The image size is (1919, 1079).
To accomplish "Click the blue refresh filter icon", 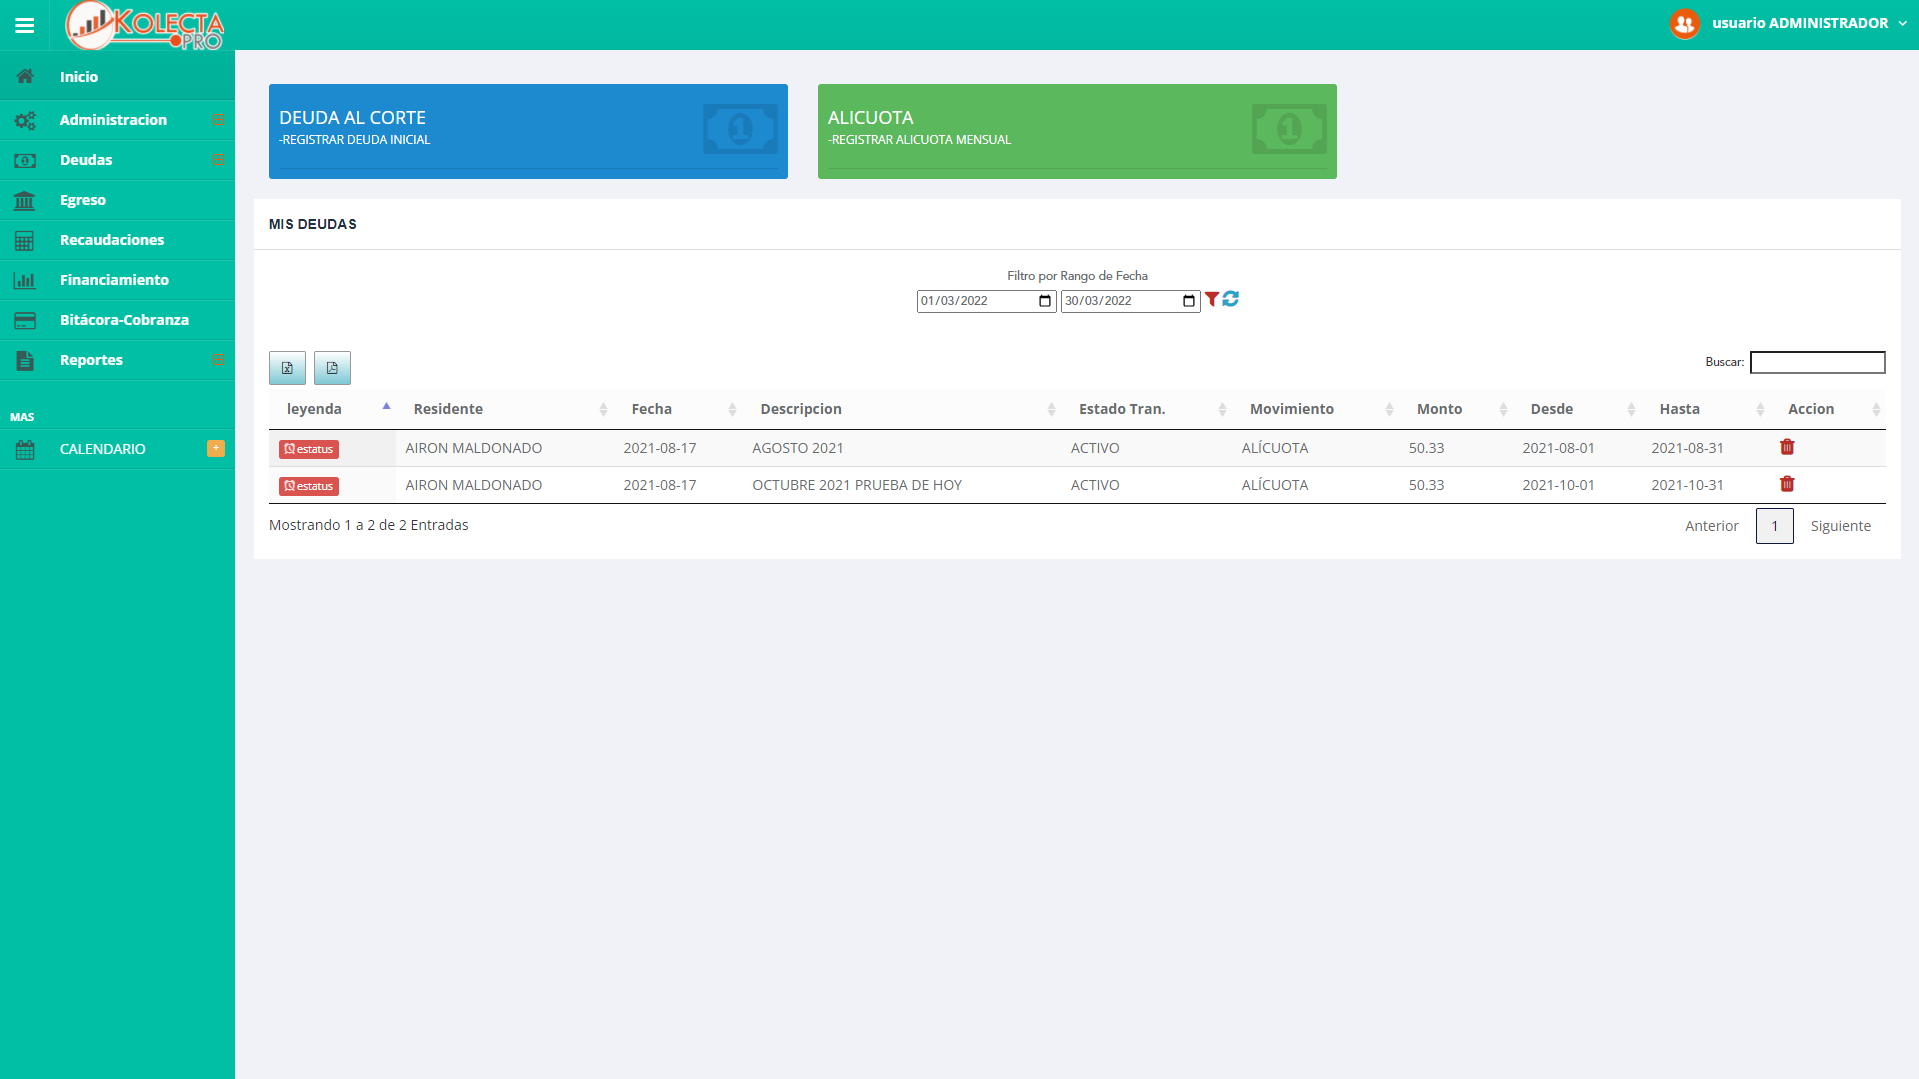I will click(1231, 299).
